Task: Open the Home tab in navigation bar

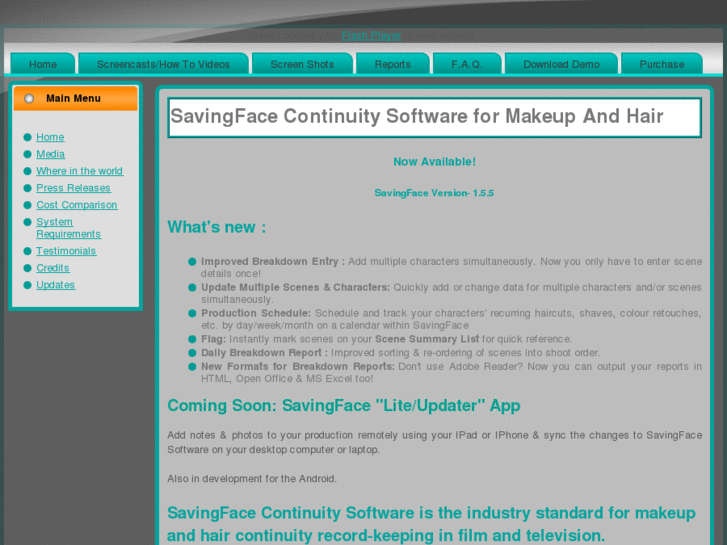Action: (43, 64)
